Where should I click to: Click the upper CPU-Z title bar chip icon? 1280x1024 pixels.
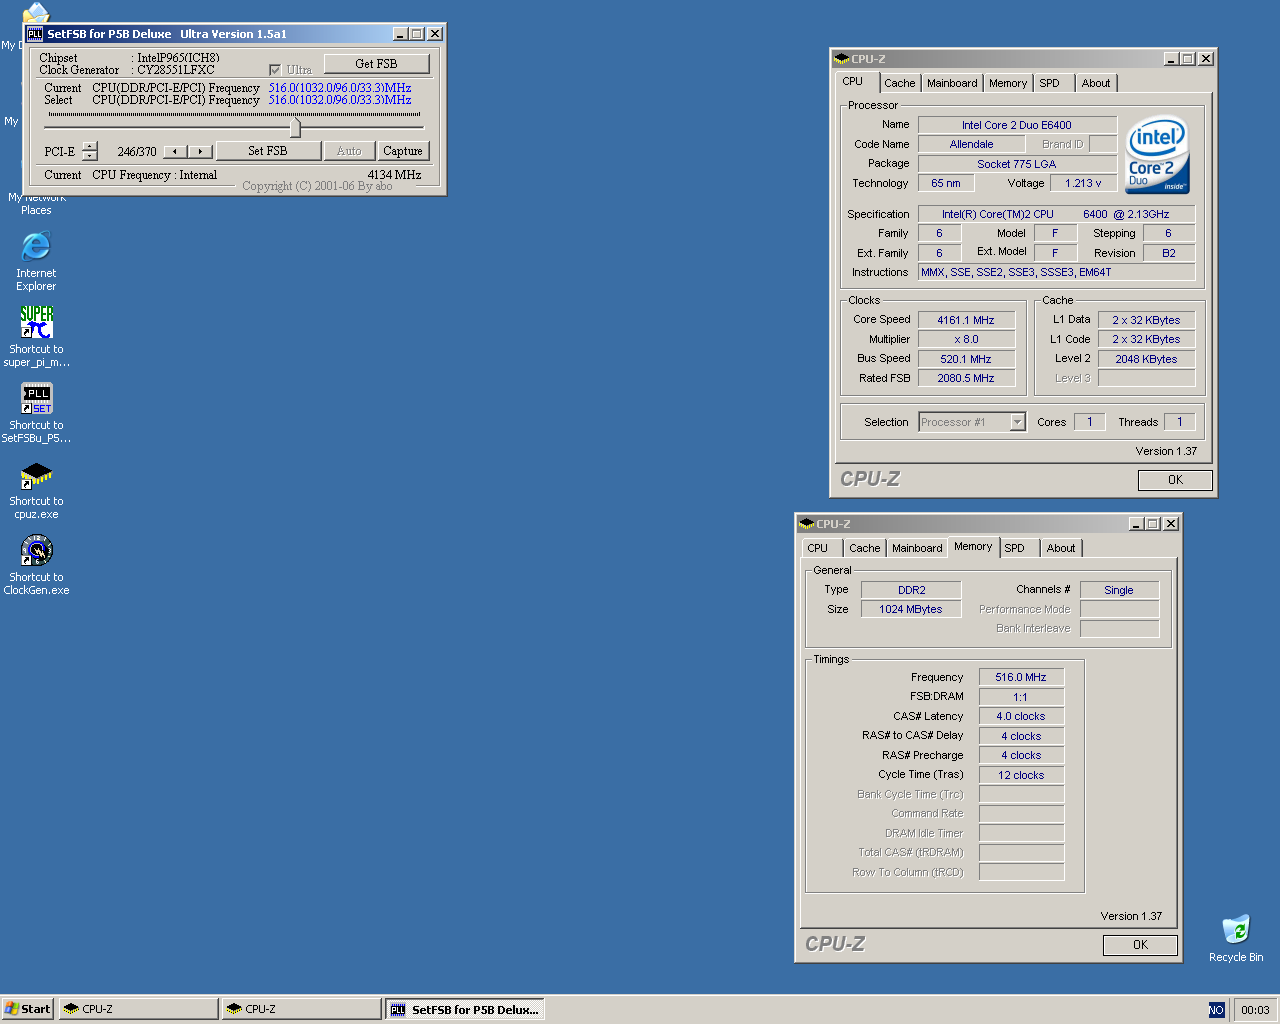click(x=842, y=59)
